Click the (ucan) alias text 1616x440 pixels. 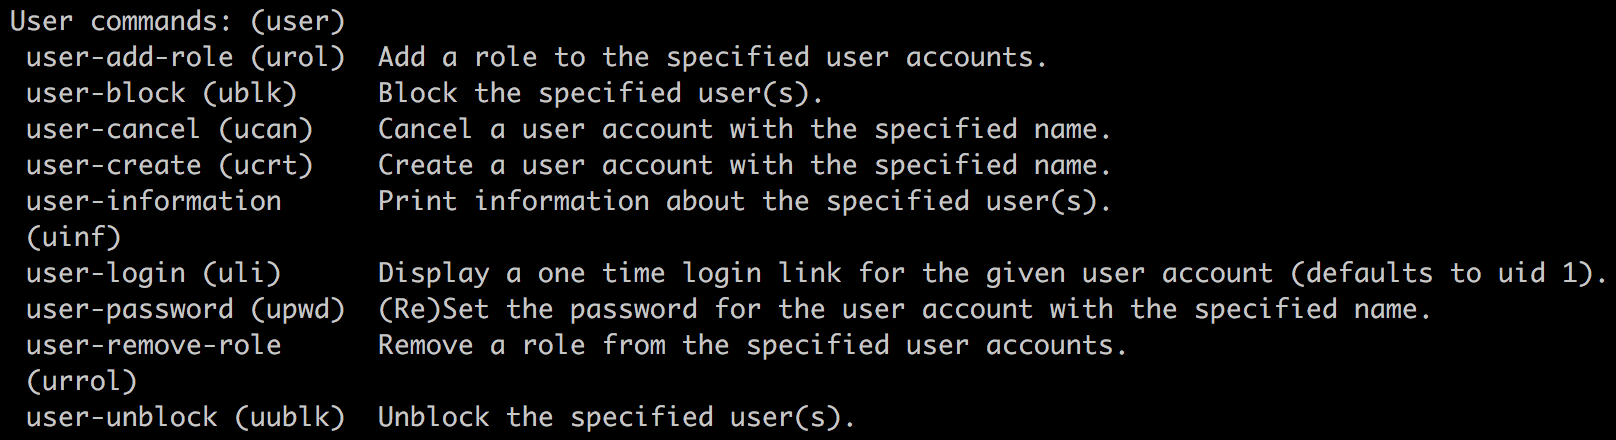click(x=265, y=129)
